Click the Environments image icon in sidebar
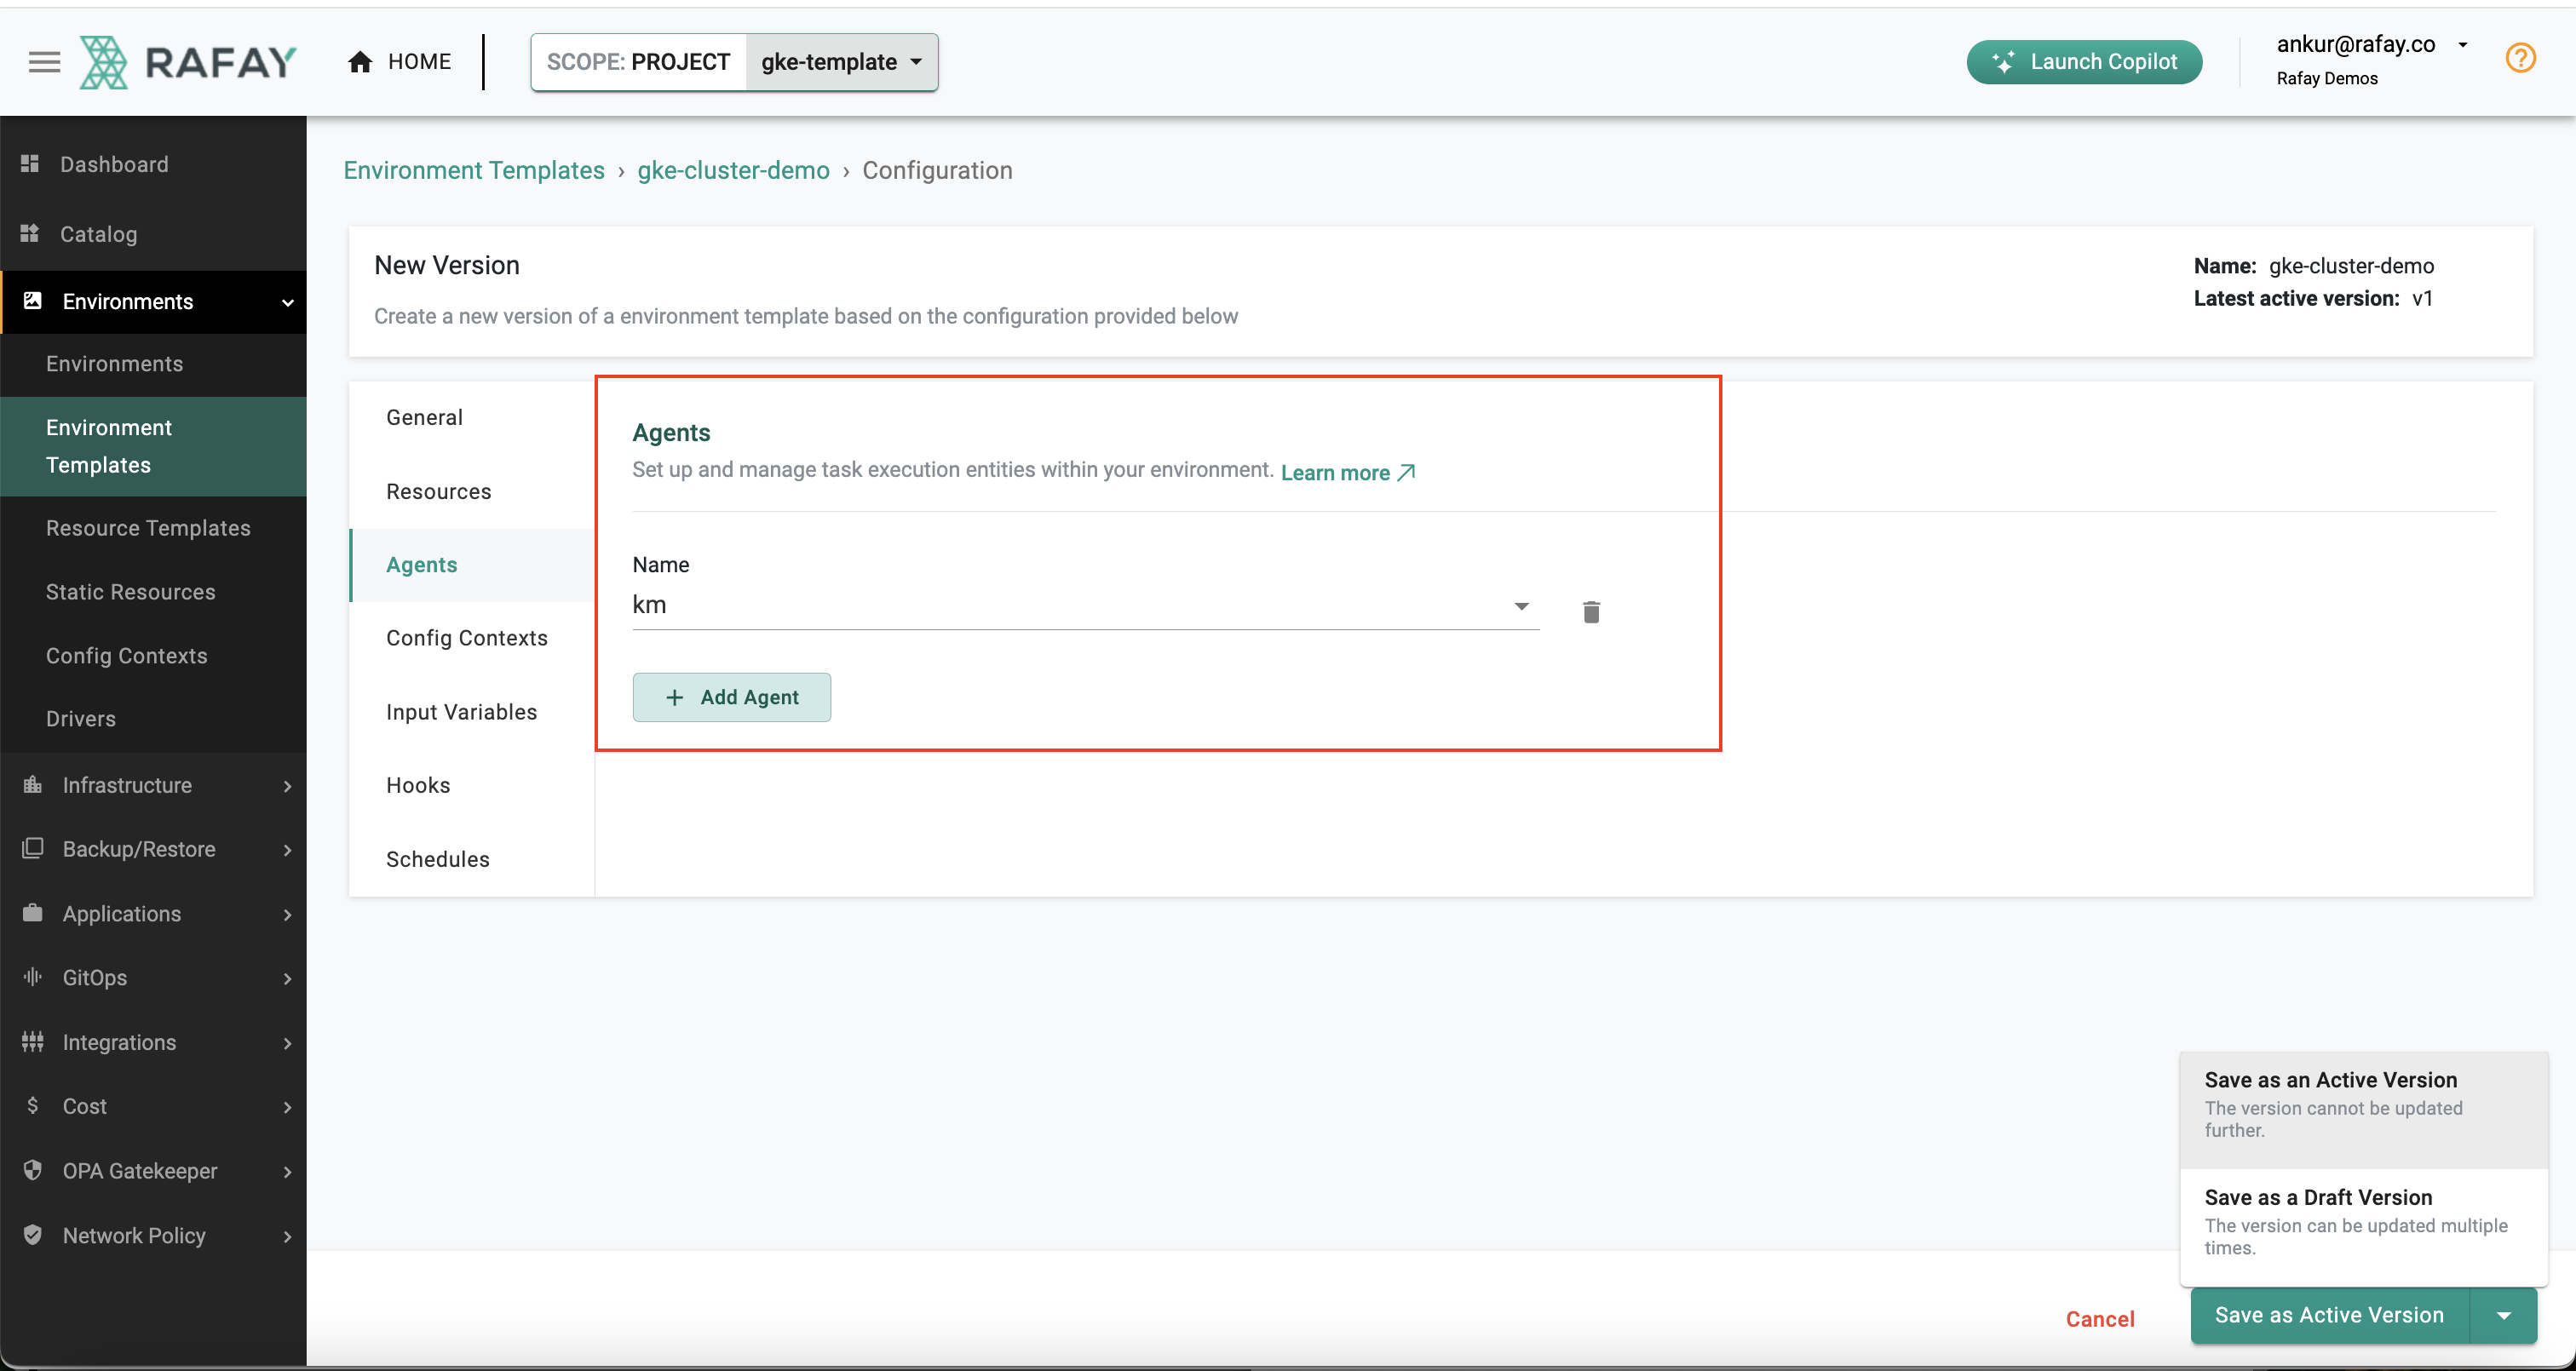 [x=32, y=300]
